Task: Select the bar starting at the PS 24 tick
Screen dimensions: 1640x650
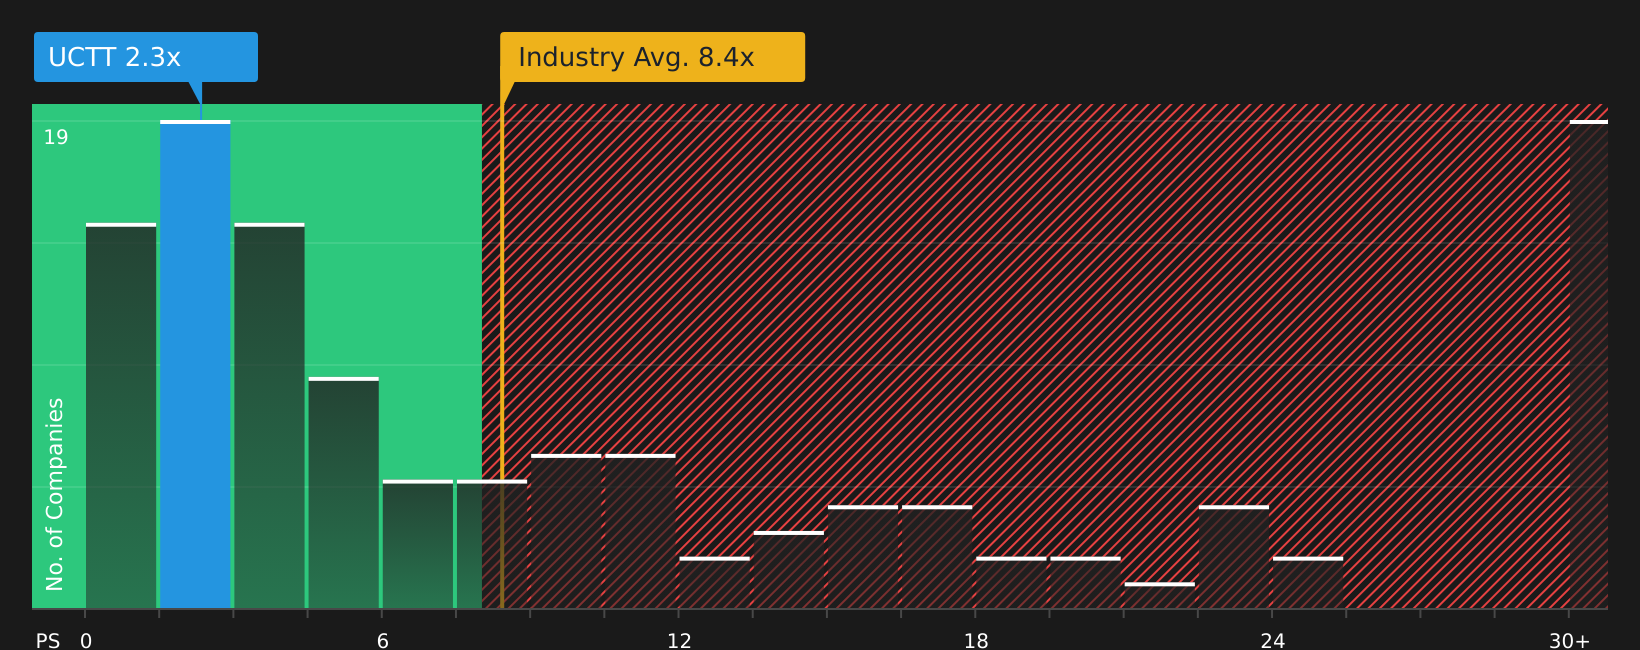Action: 1308,582
